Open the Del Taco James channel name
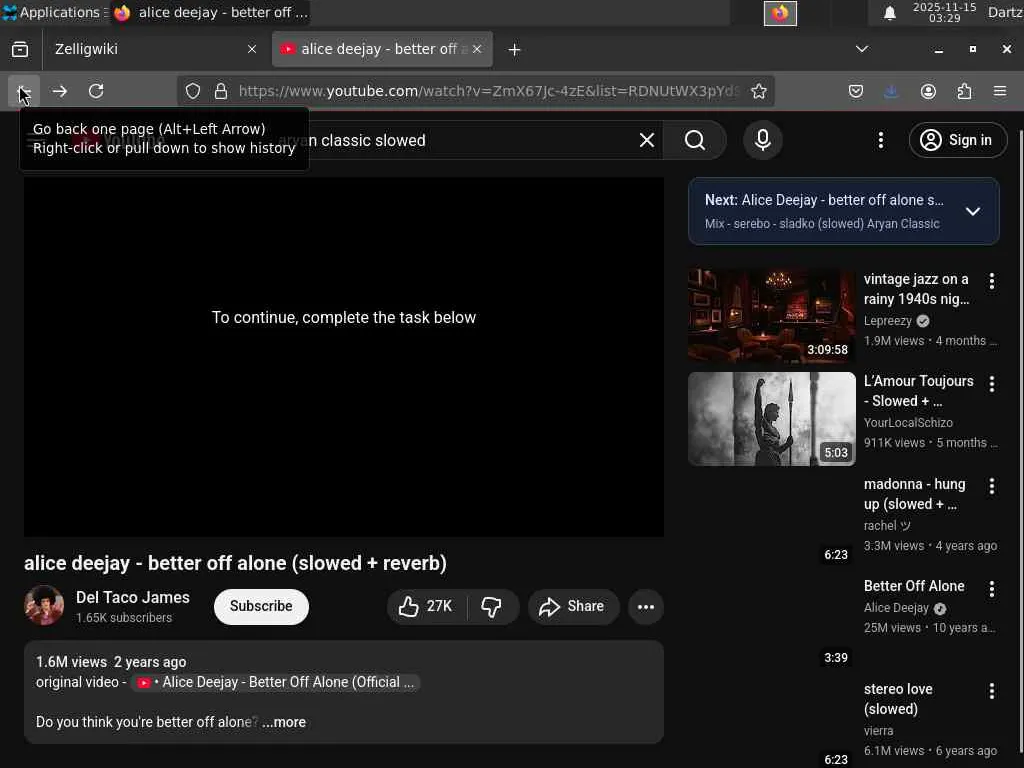Viewport: 1024px width, 768px height. coord(133,598)
